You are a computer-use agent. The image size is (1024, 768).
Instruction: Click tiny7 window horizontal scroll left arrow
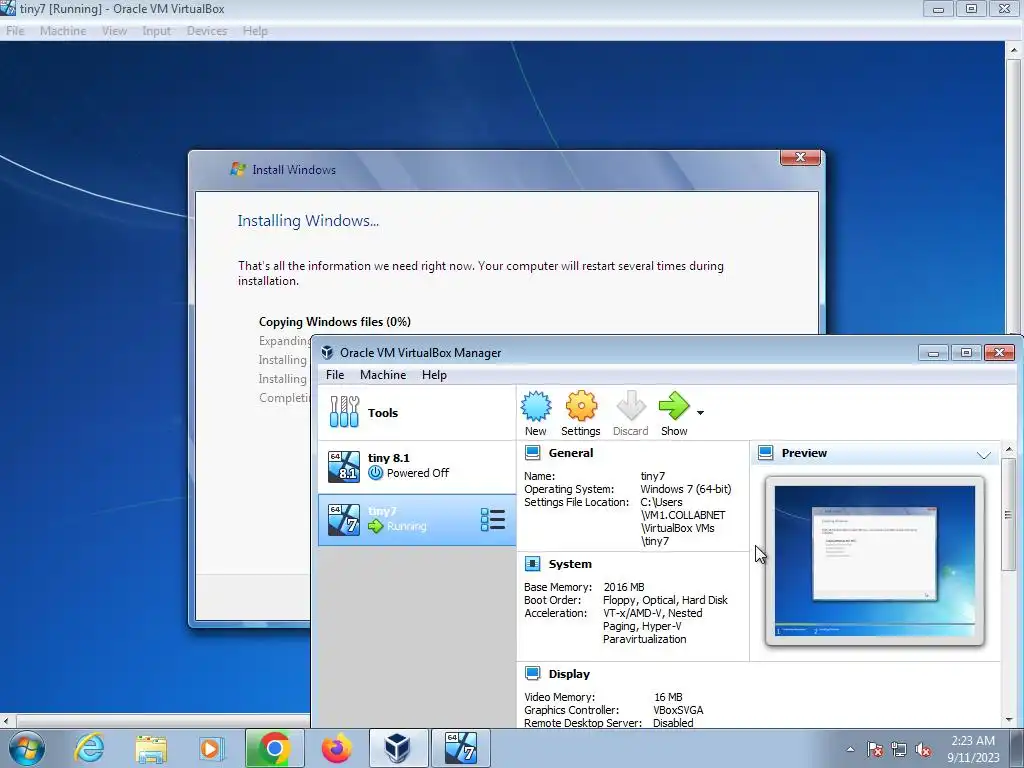click(x=6, y=721)
